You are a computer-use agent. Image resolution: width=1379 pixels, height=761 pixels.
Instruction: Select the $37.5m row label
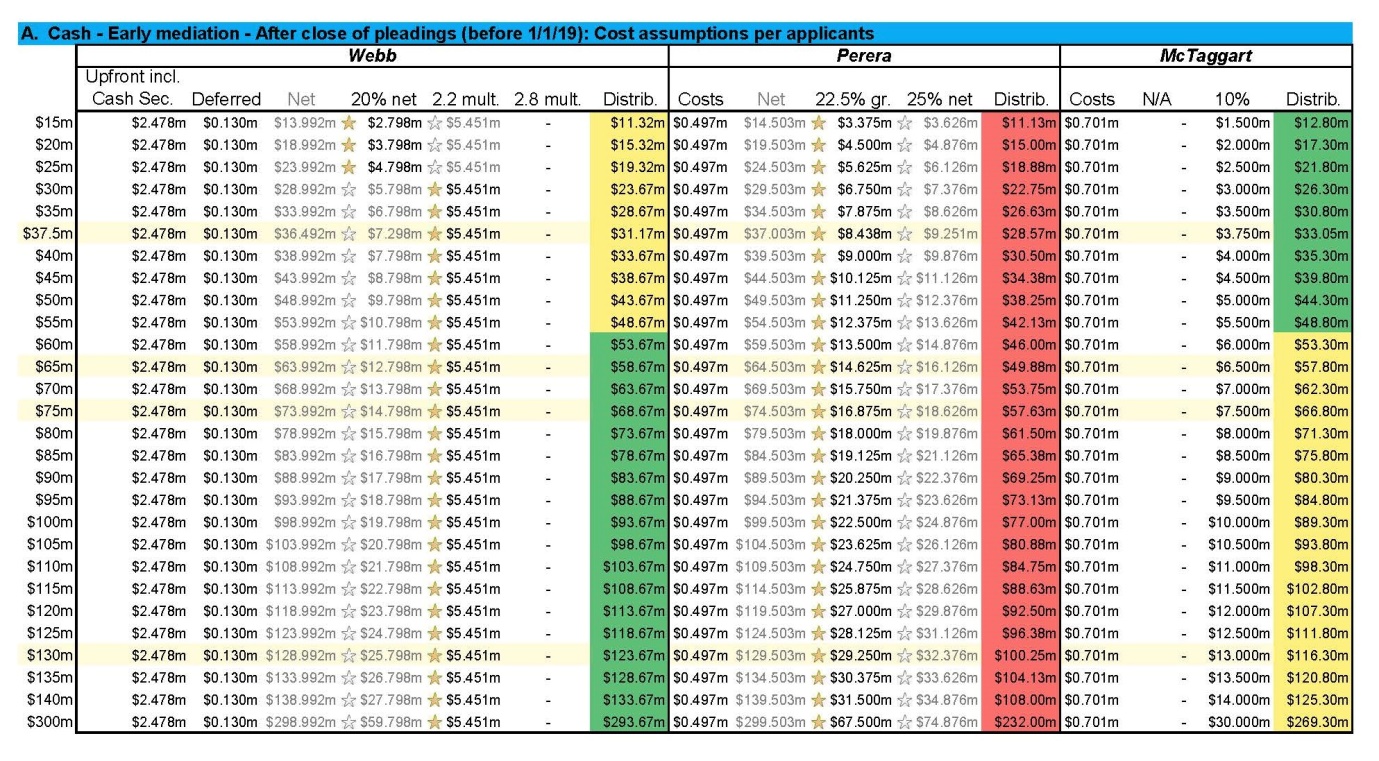point(47,233)
